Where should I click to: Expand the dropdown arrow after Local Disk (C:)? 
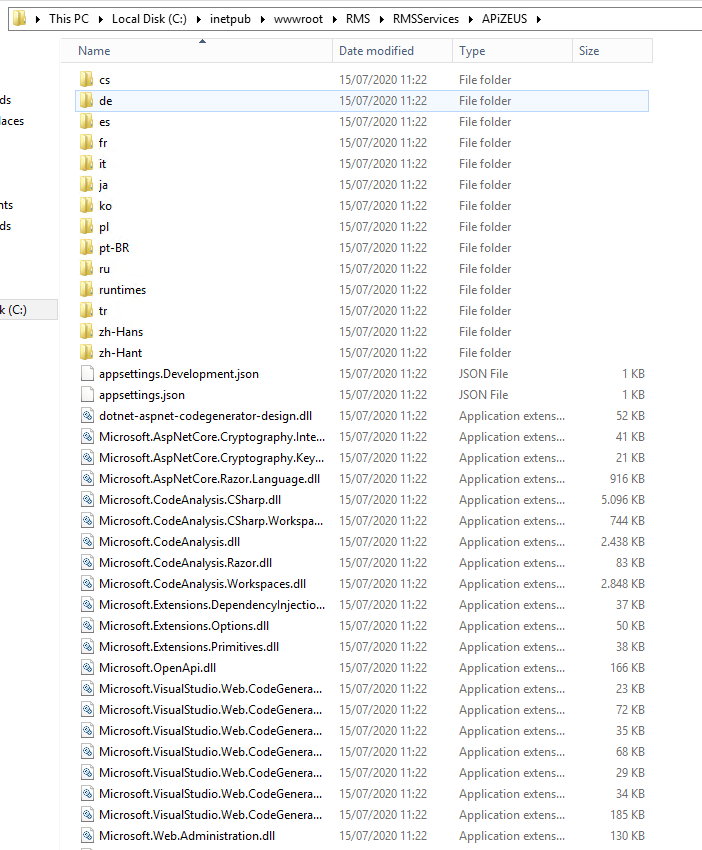tap(198, 20)
